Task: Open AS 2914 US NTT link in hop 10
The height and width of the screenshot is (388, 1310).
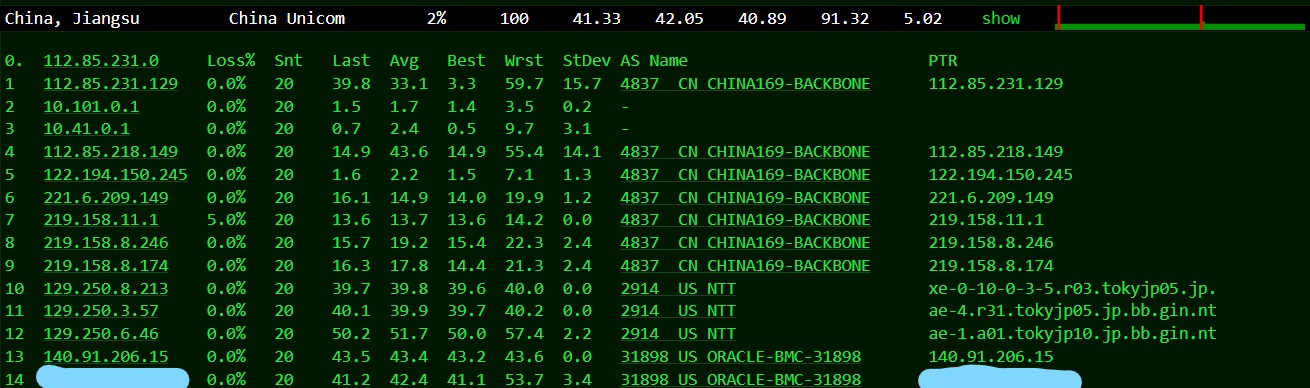Action: pyautogui.click(x=678, y=288)
